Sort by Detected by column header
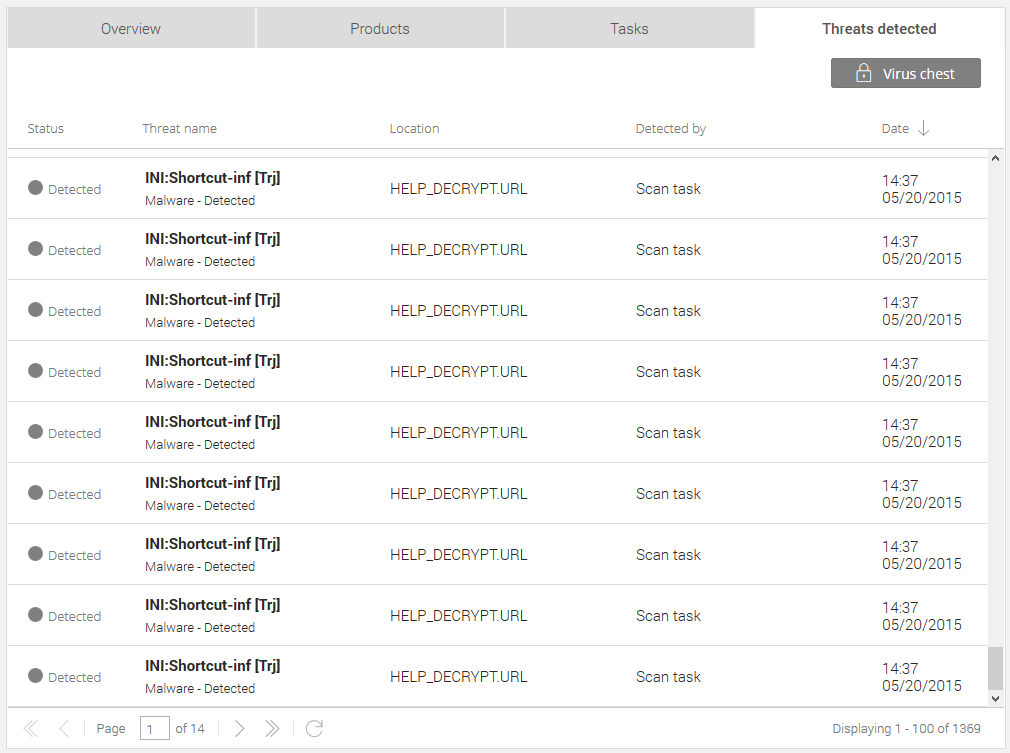The image size is (1010, 753). point(670,128)
